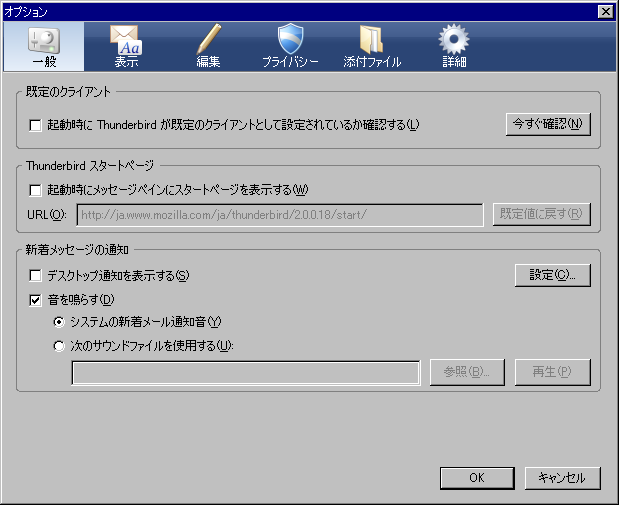Close the オプション dialog window
Screen dimensions: 619x505
[606, 12]
